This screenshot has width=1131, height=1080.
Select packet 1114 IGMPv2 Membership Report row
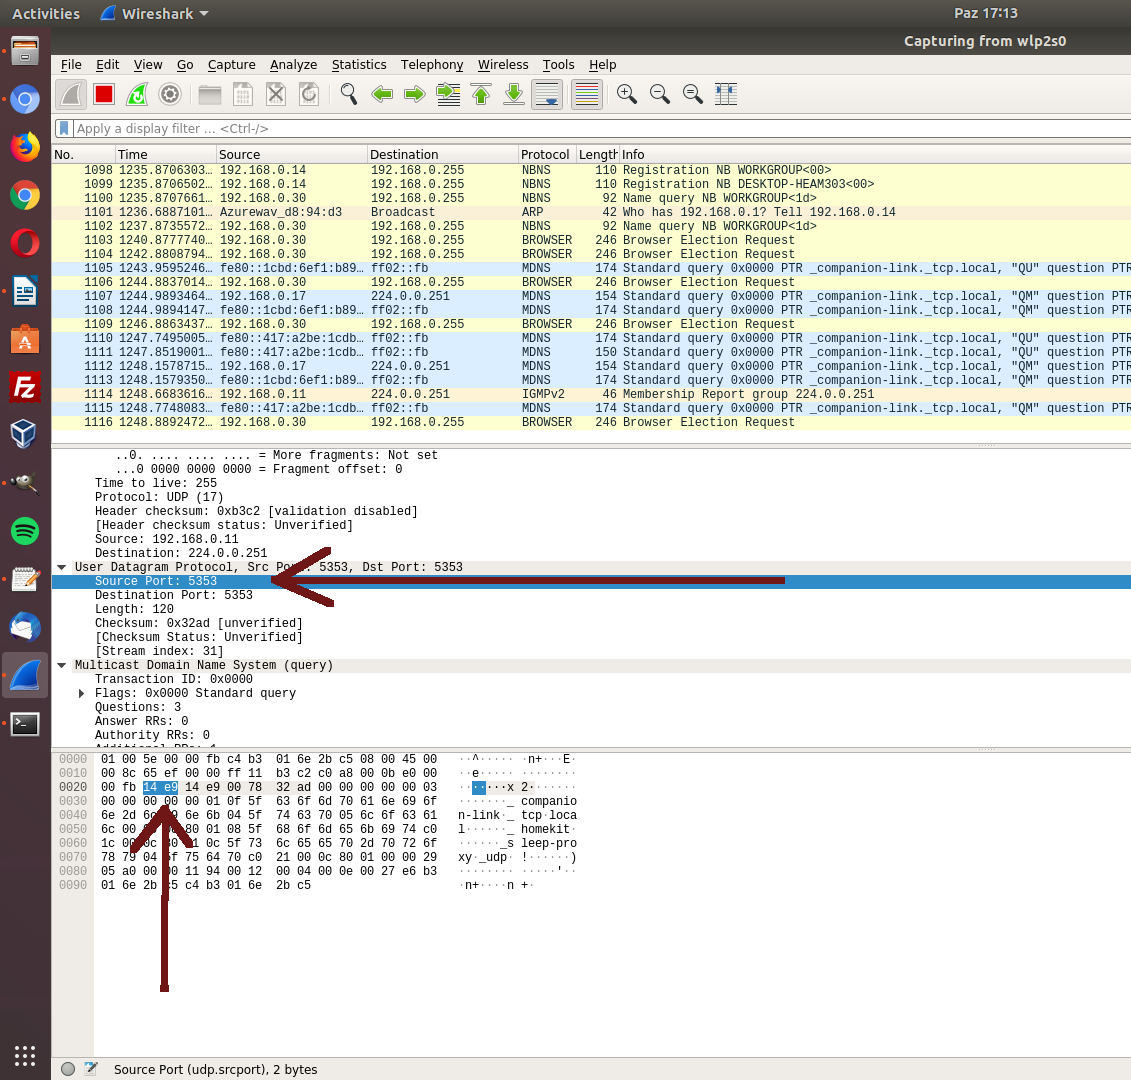point(591,394)
